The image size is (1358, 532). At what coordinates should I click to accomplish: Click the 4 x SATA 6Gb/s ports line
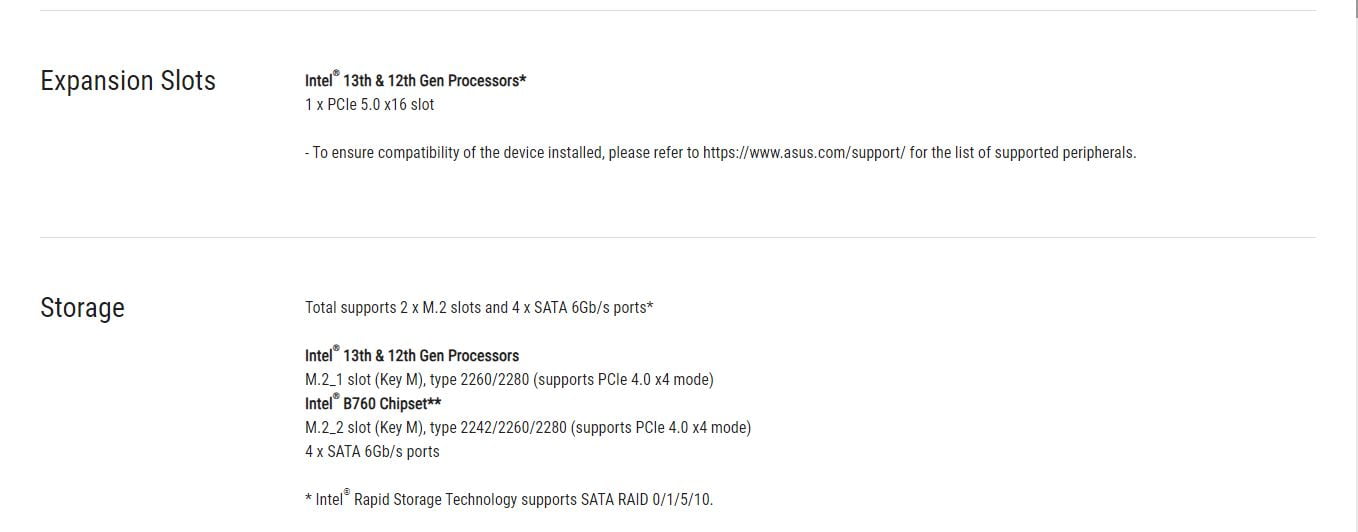372,451
